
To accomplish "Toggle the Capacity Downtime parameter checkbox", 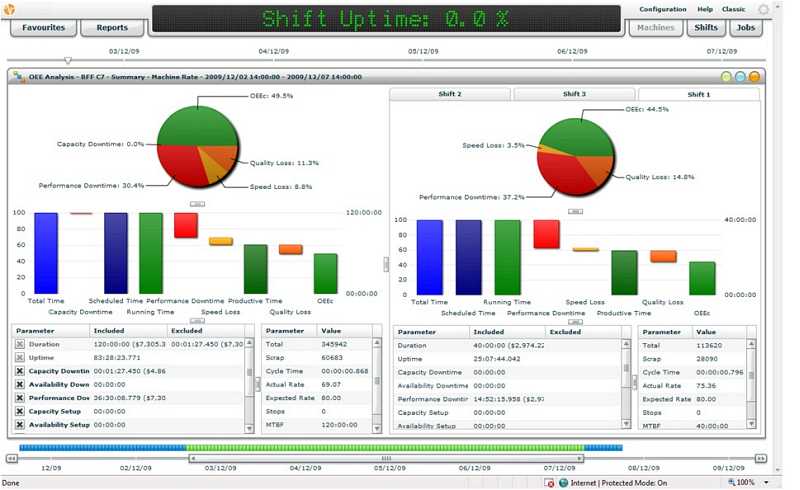I will tap(19, 371).
